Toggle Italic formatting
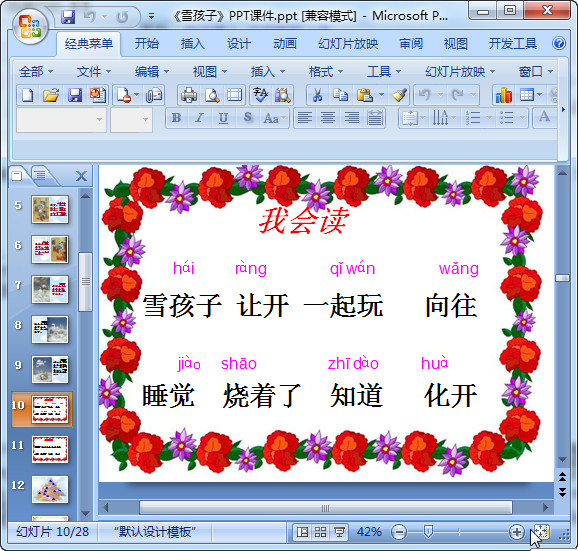 (x=199, y=118)
